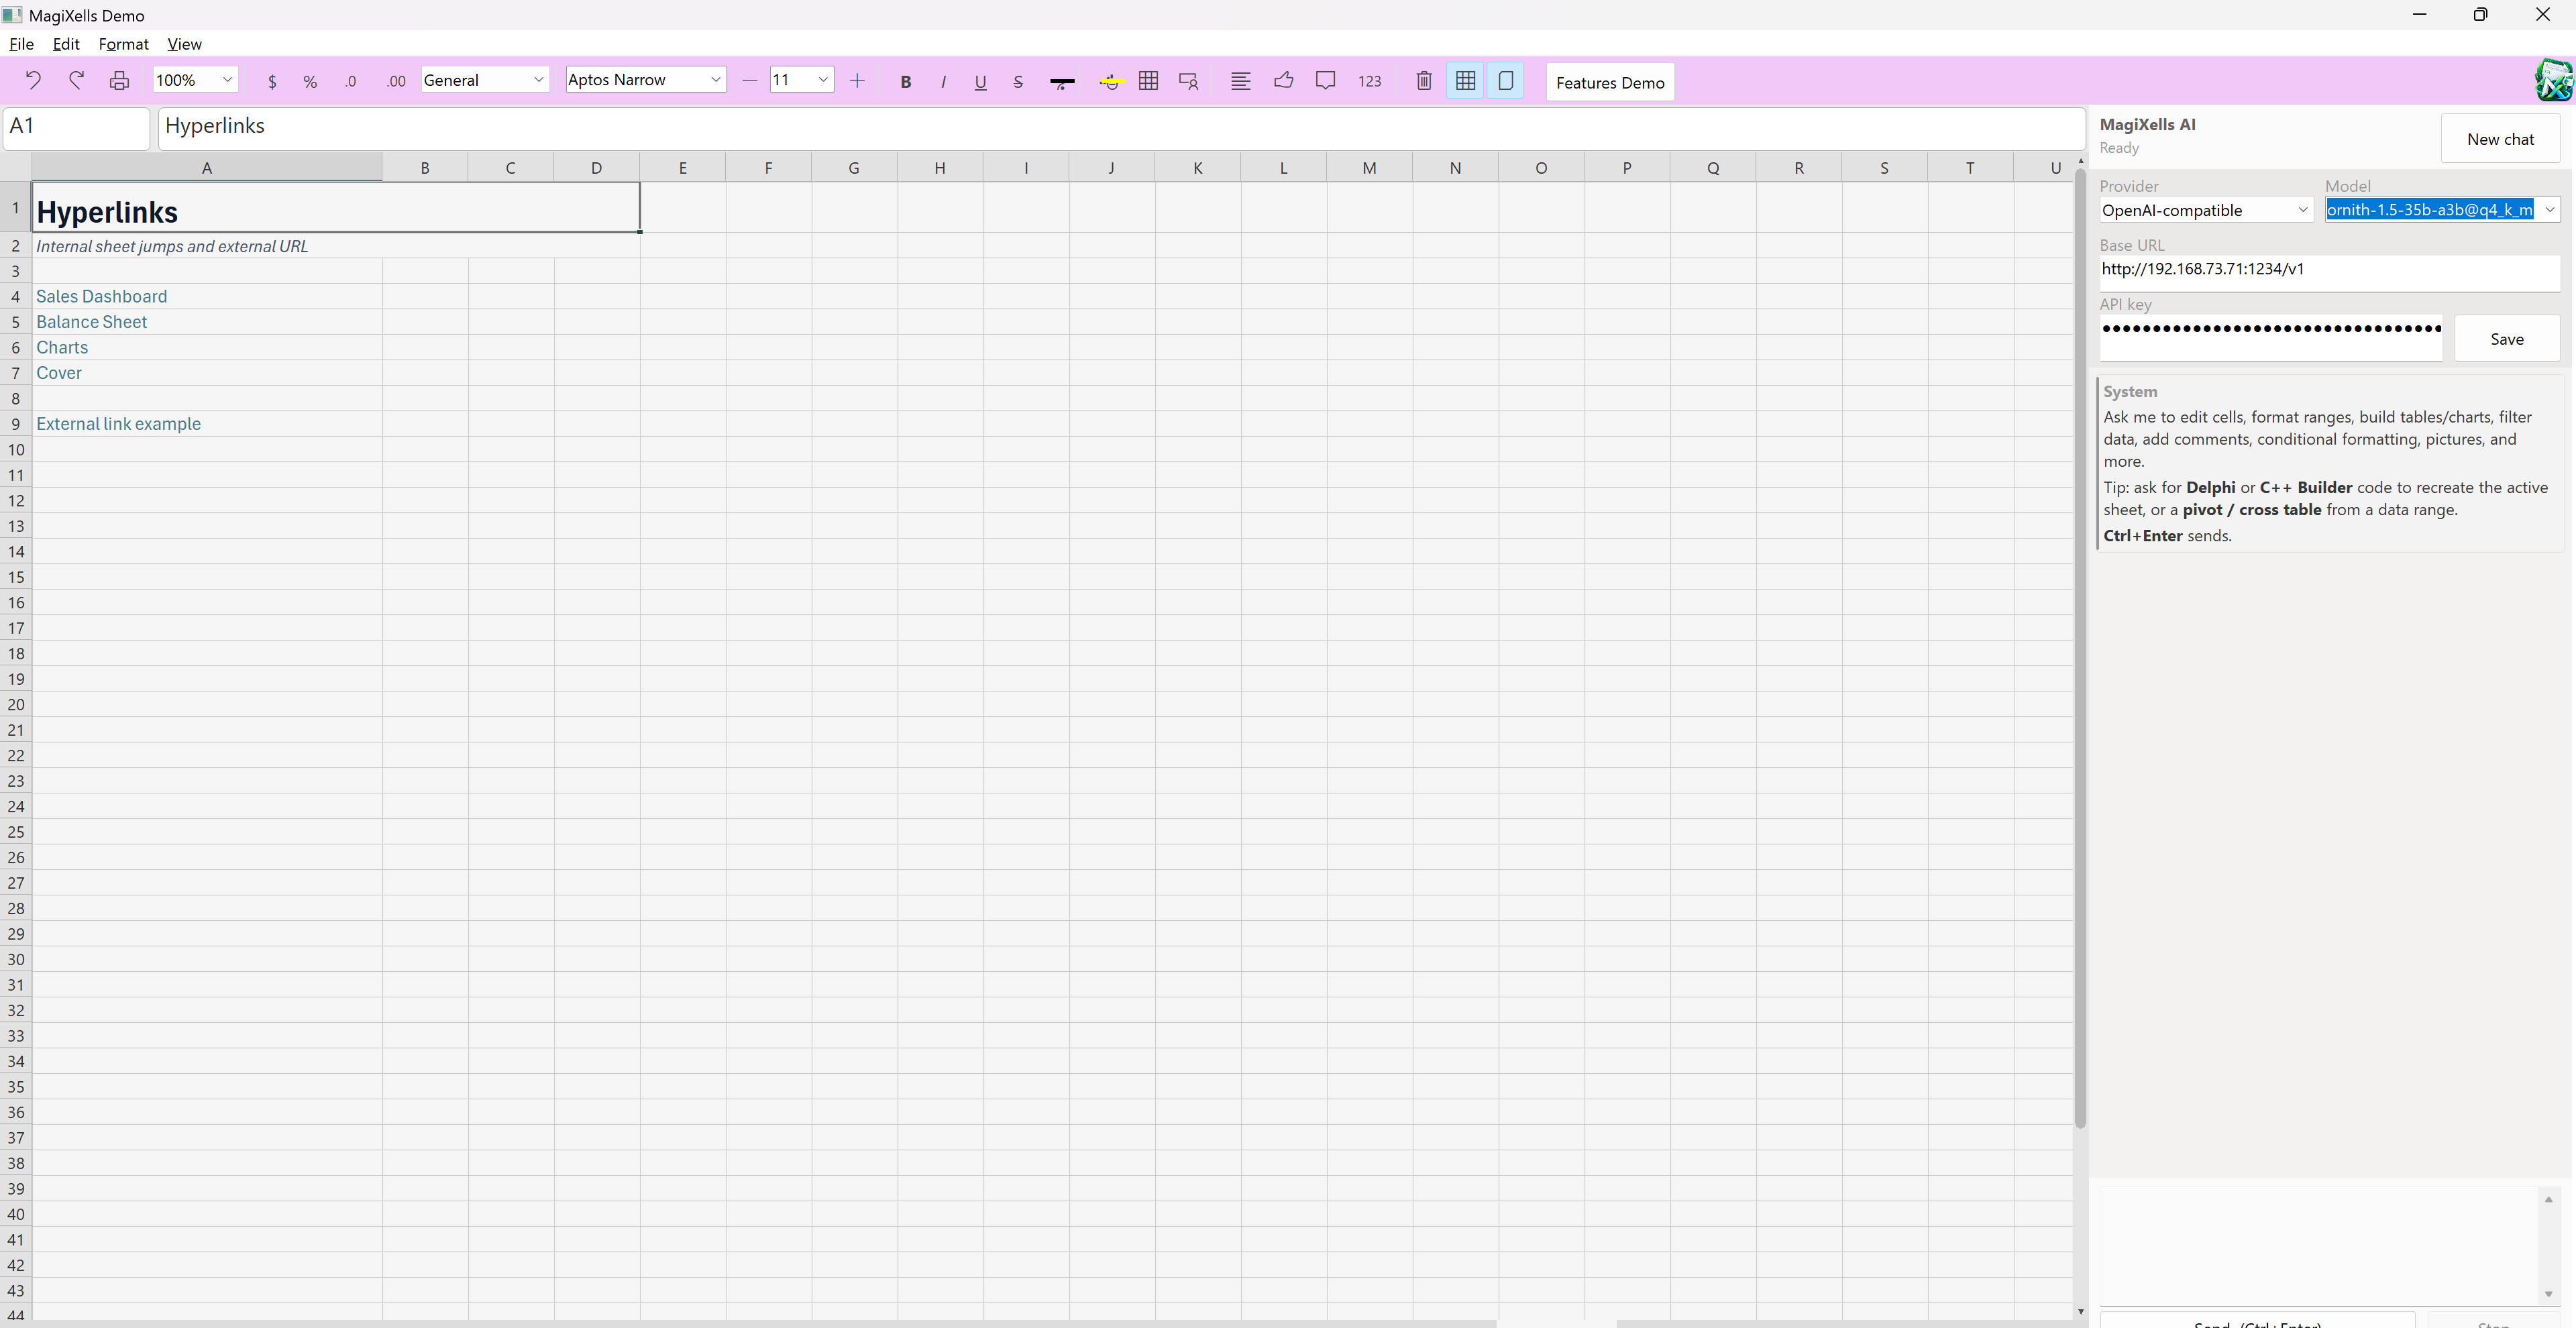Open the Provider dropdown
The image size is (2576, 1328).
(2206, 210)
